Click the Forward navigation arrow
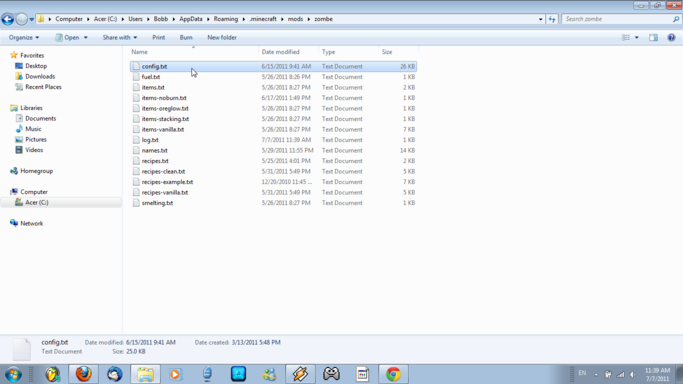The image size is (683, 384). [21, 19]
